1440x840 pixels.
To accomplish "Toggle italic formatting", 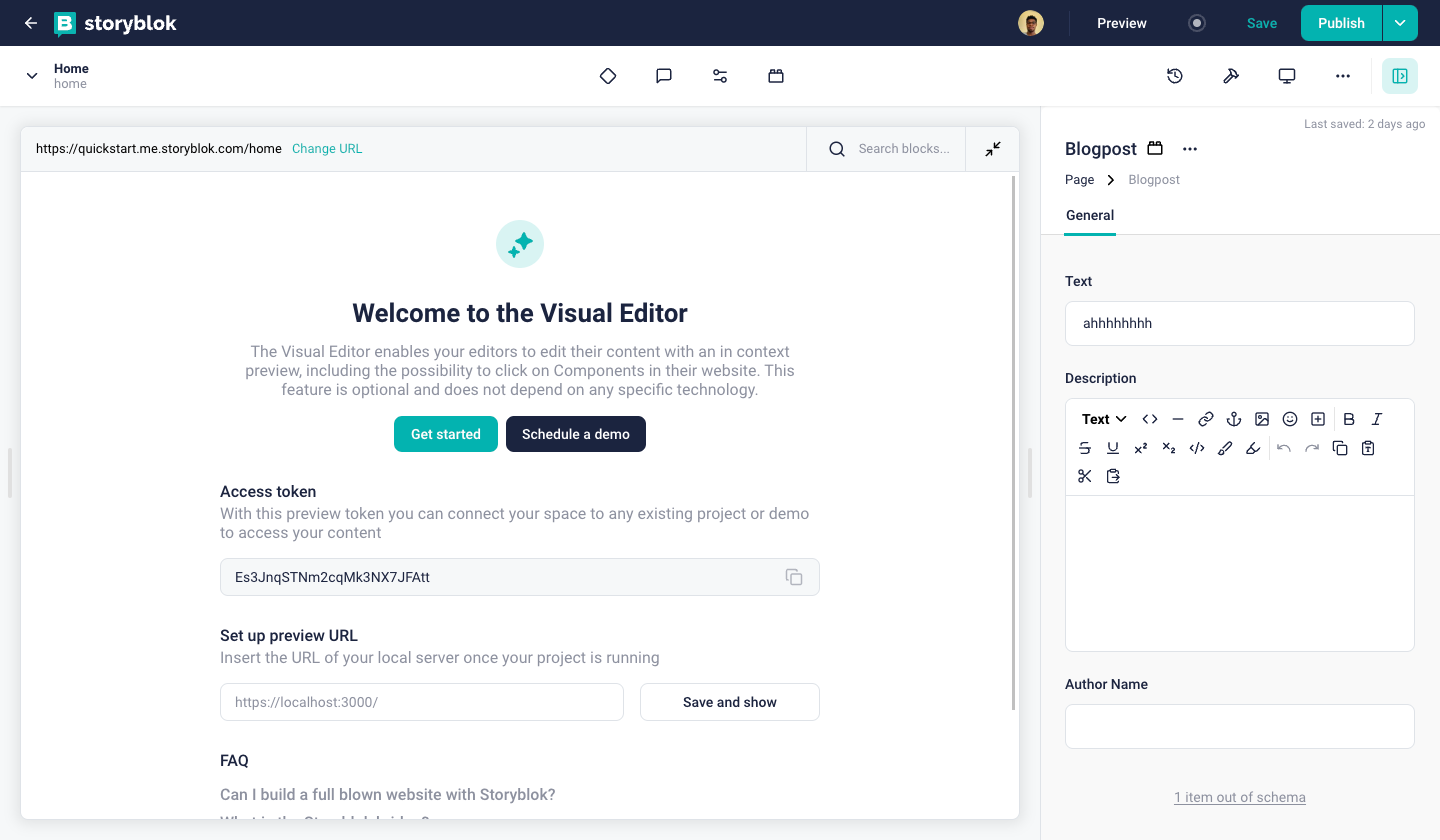I will click(x=1377, y=419).
